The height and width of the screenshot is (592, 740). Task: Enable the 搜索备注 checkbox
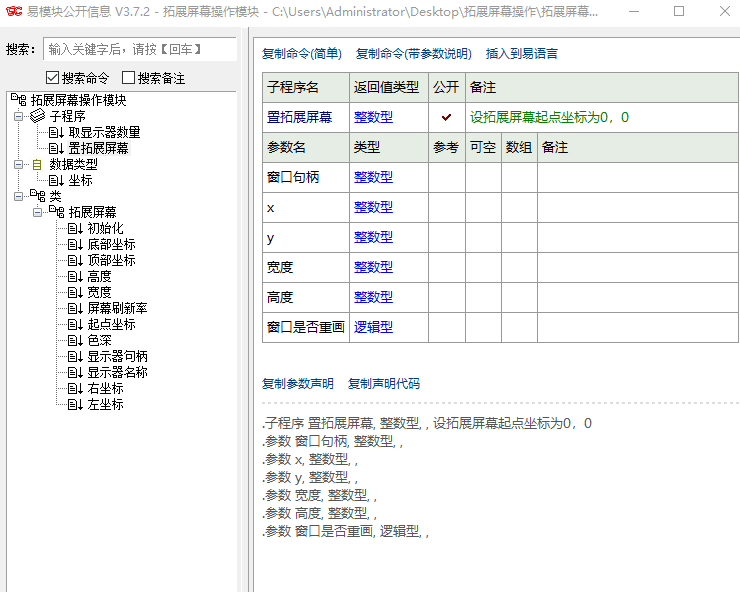pyautogui.click(x=129, y=78)
